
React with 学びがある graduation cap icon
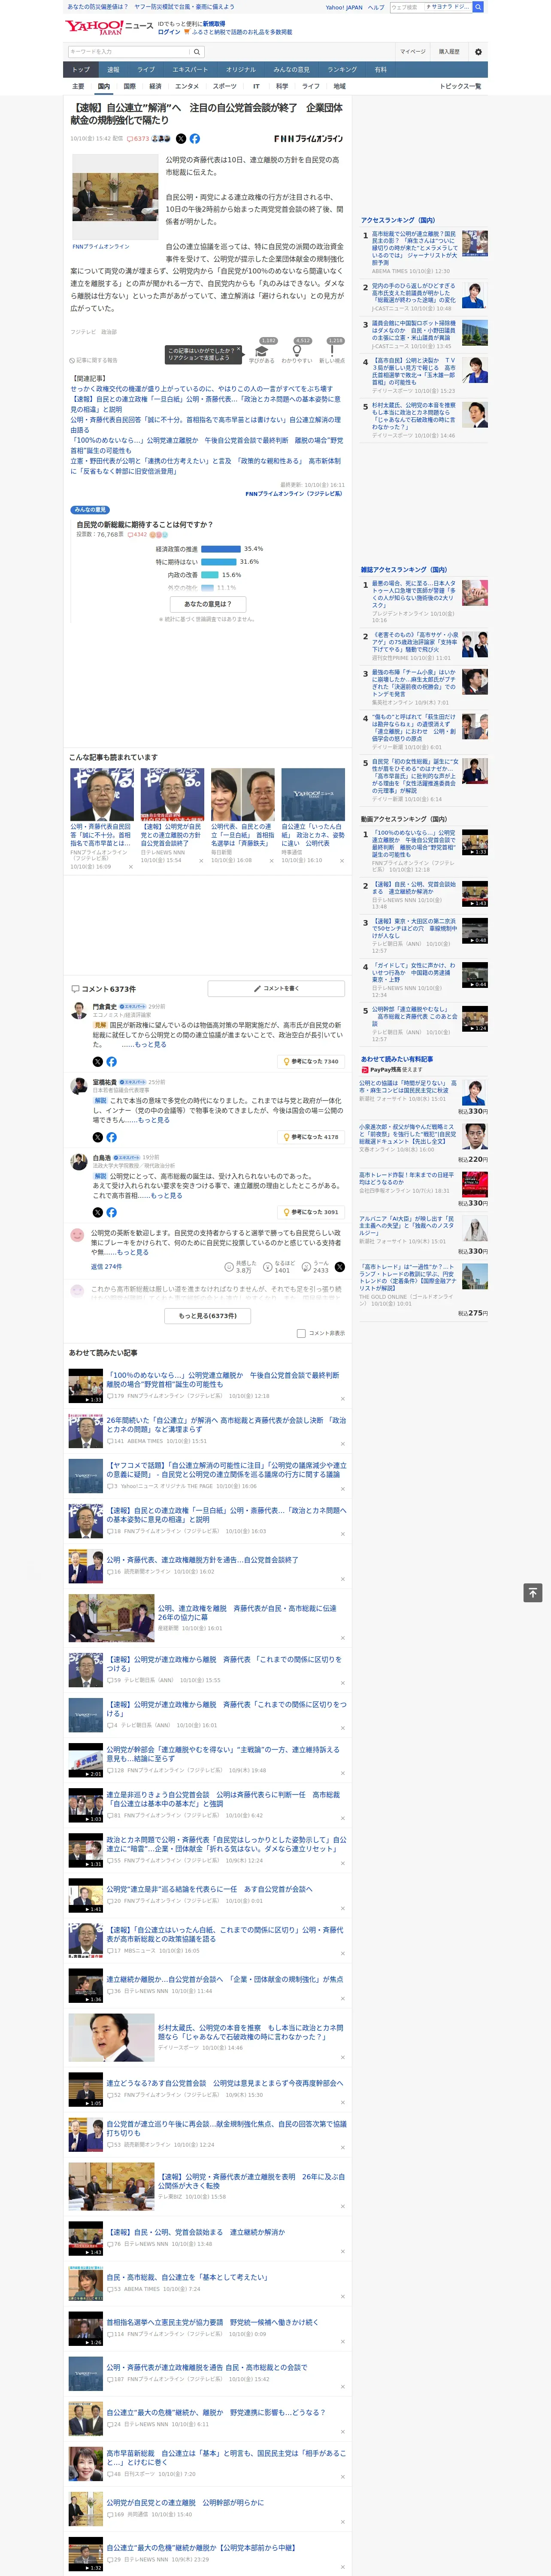click(262, 351)
